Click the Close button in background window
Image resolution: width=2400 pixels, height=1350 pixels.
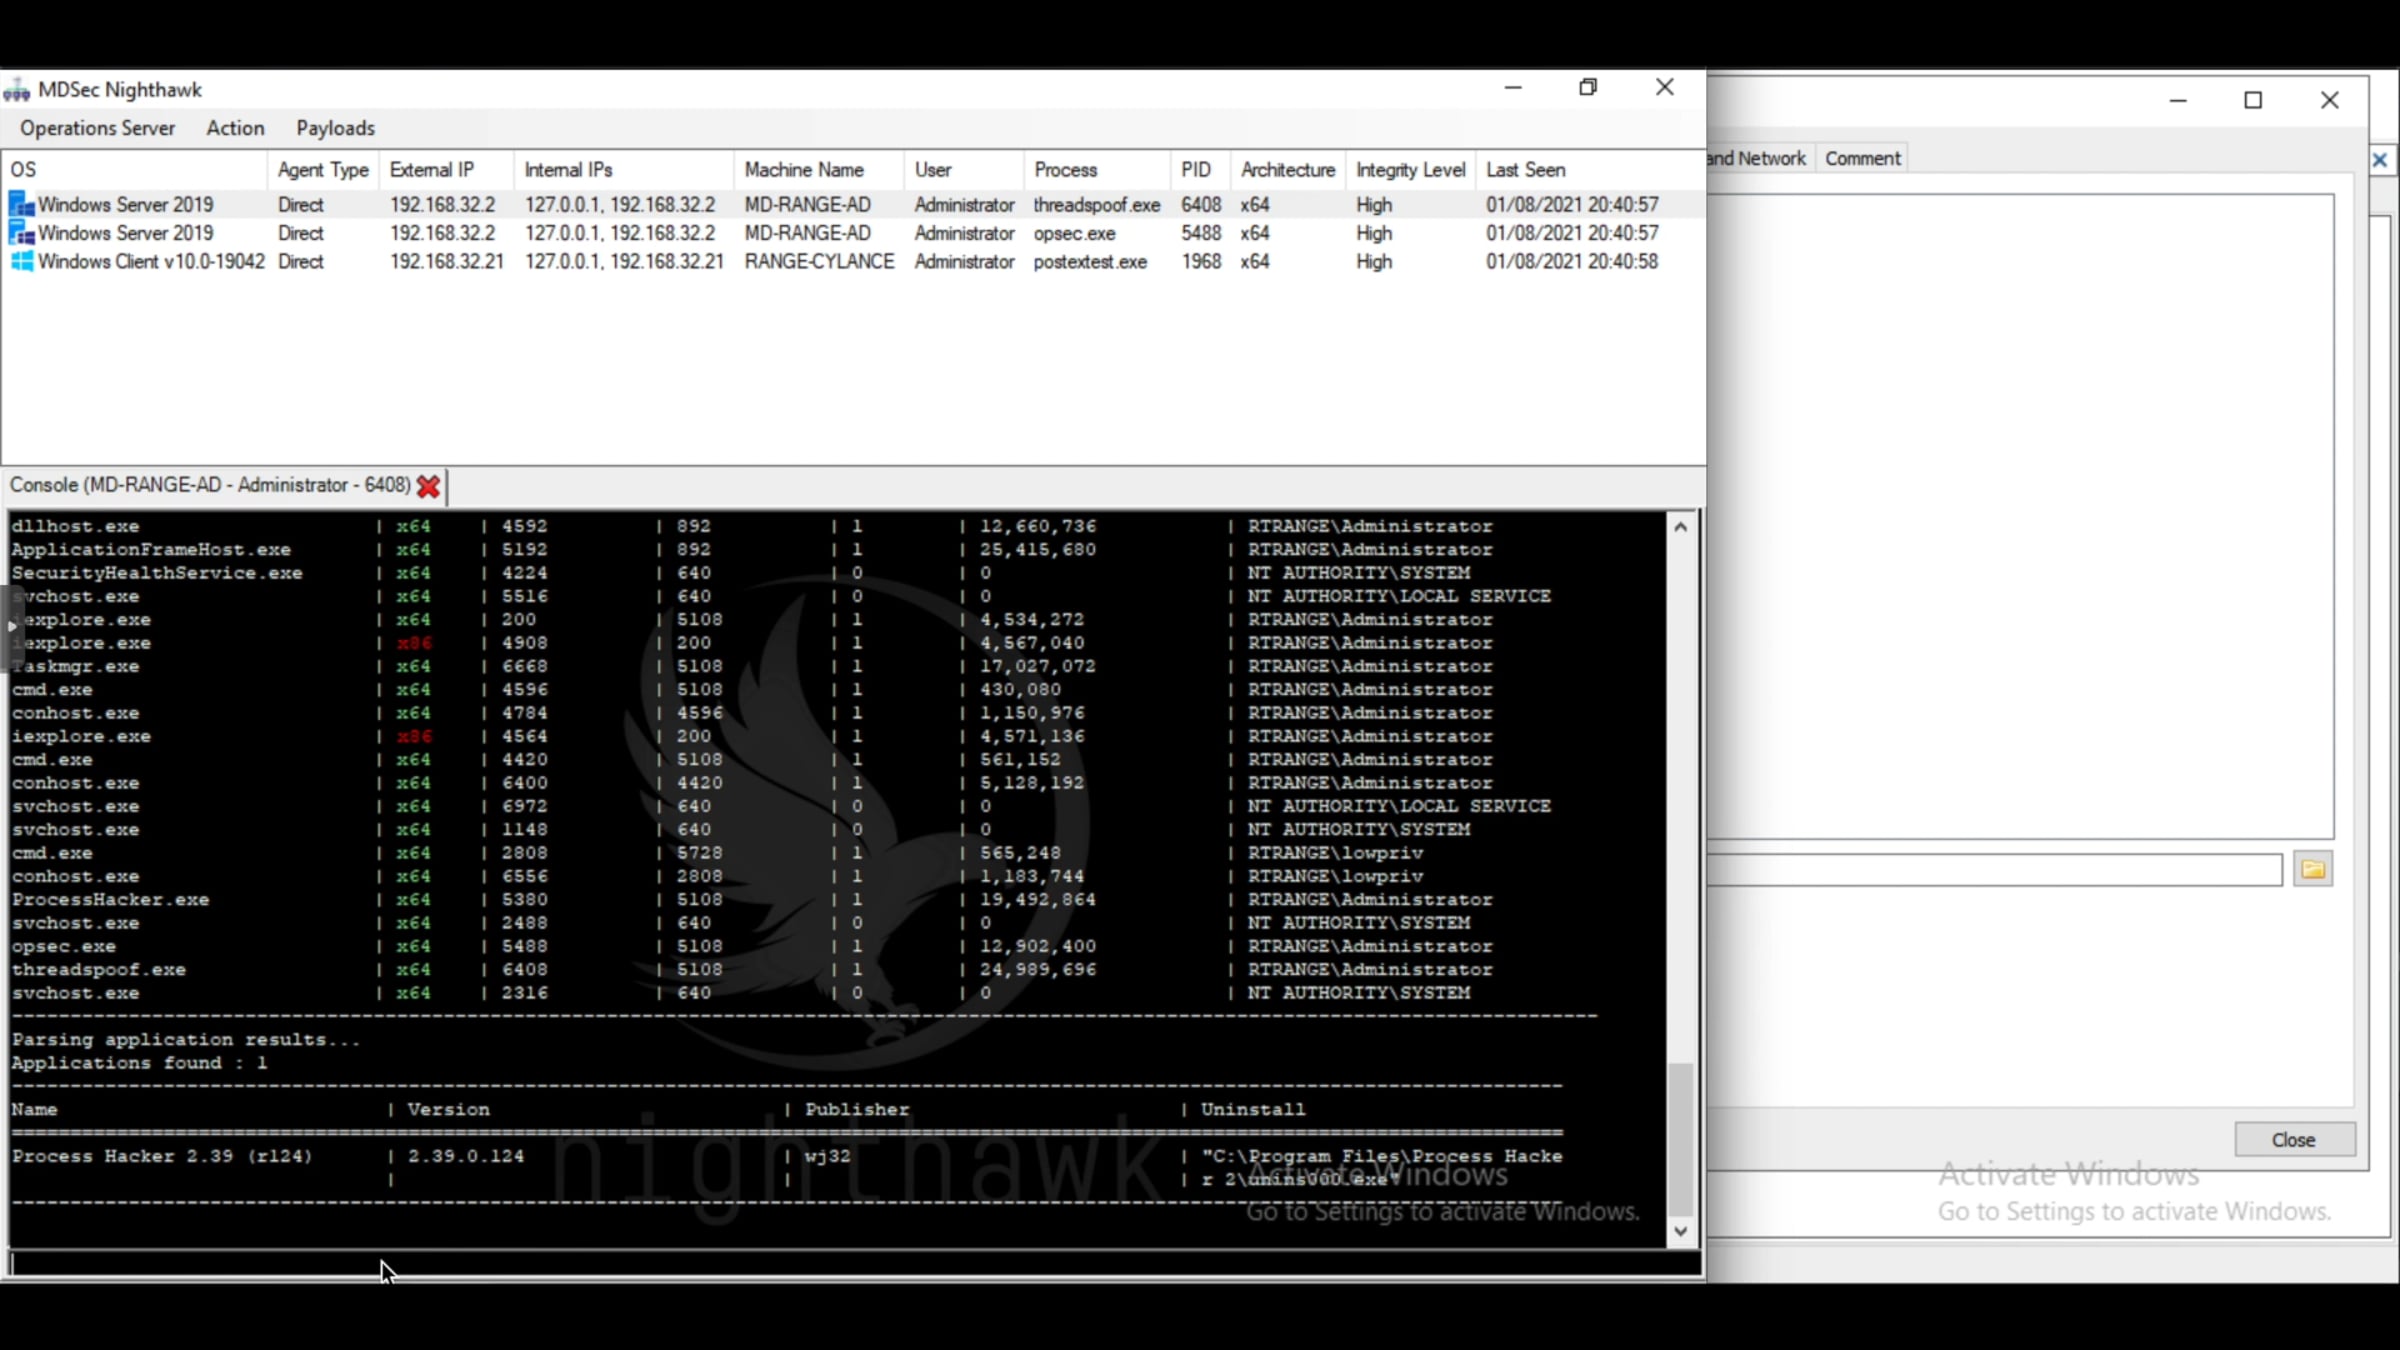click(x=2294, y=1140)
